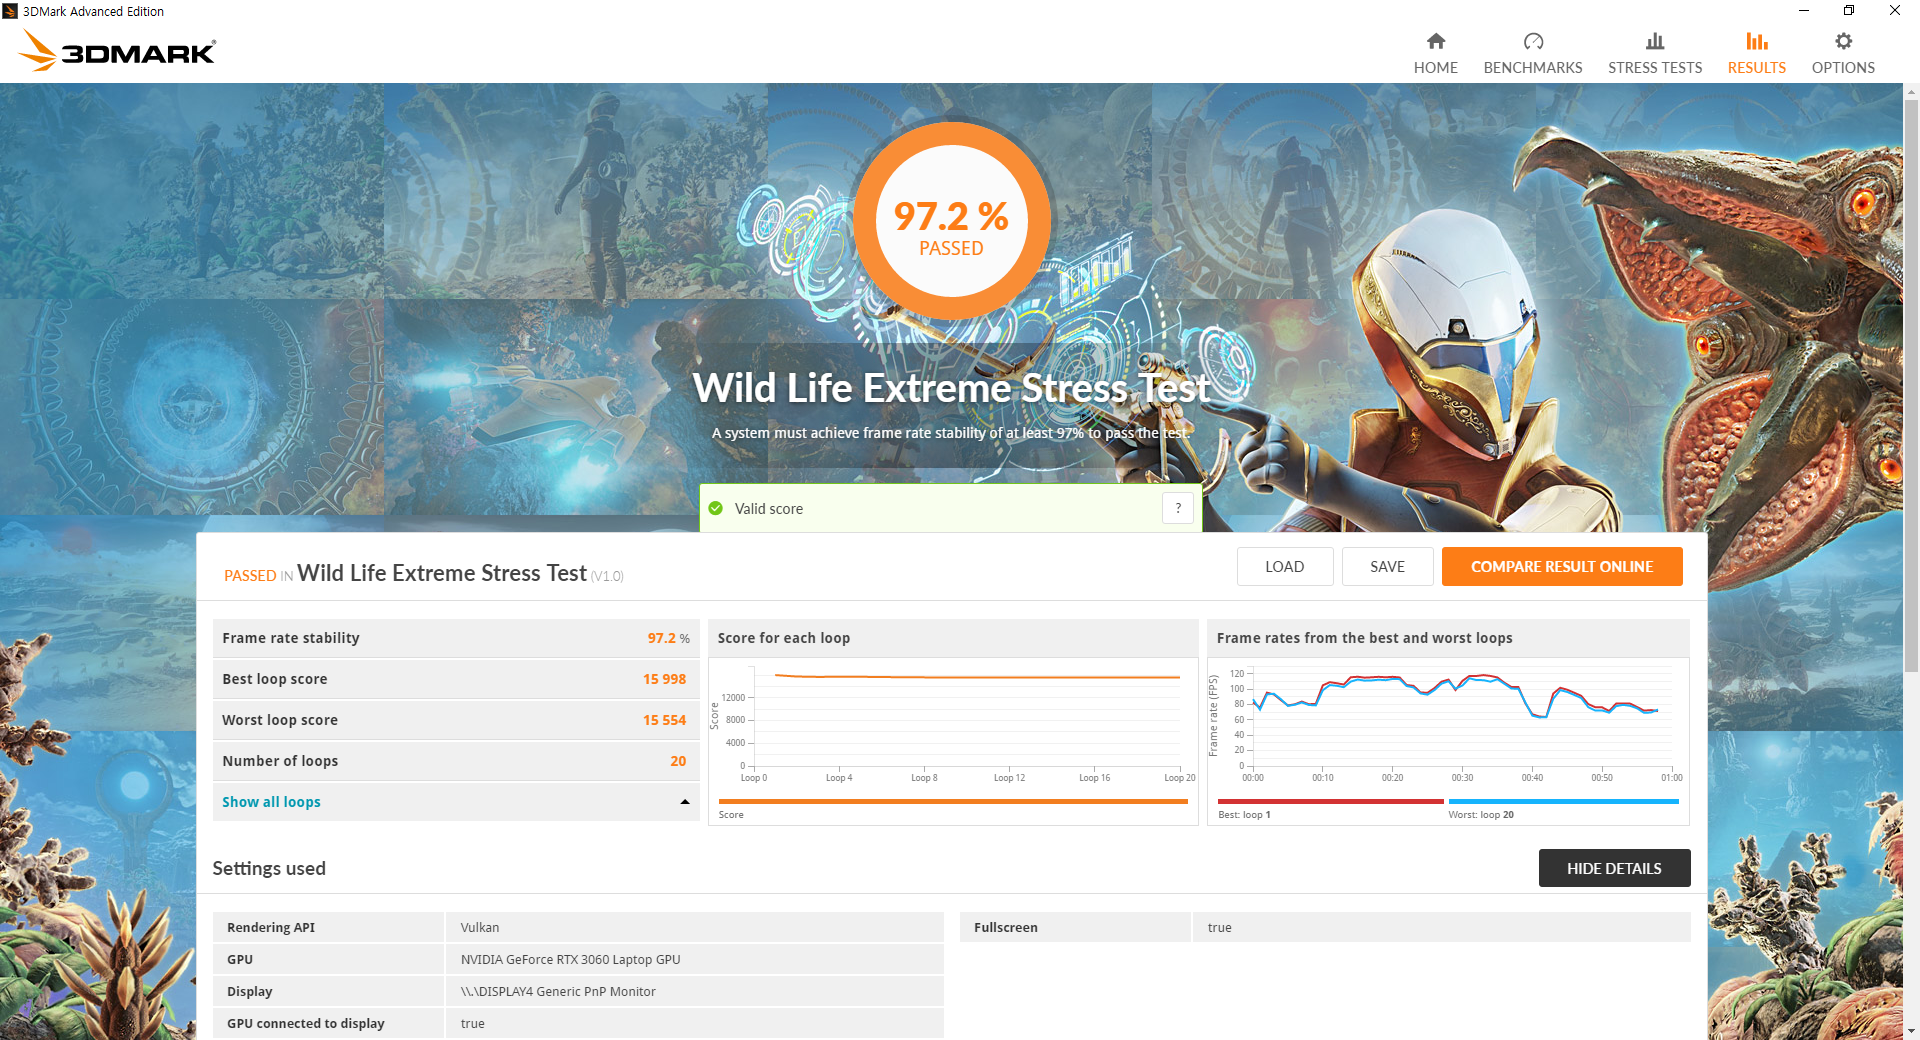Viewport: 1920px width, 1040px height.
Task: Click the Options gear icon
Action: click(x=1843, y=41)
